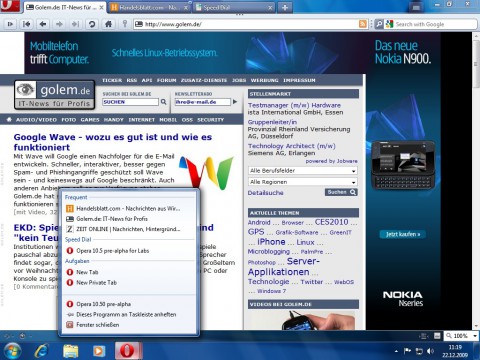Viewport: 480px width, 360px height.
Task: Open the AUDIO/VIDEO category
Action: (36, 120)
